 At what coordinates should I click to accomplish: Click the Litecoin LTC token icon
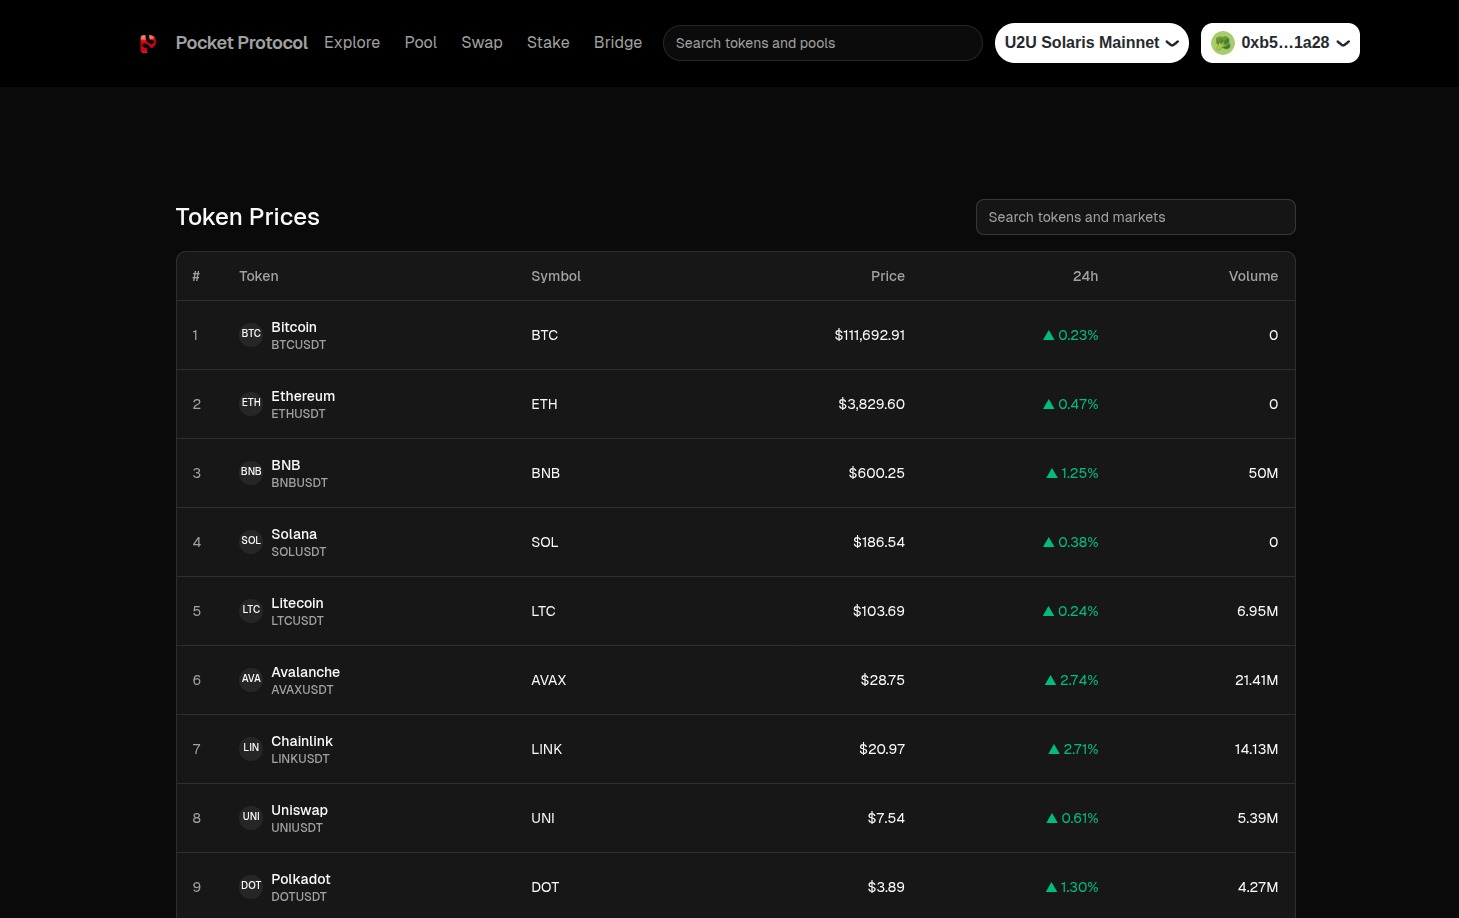[x=251, y=610]
